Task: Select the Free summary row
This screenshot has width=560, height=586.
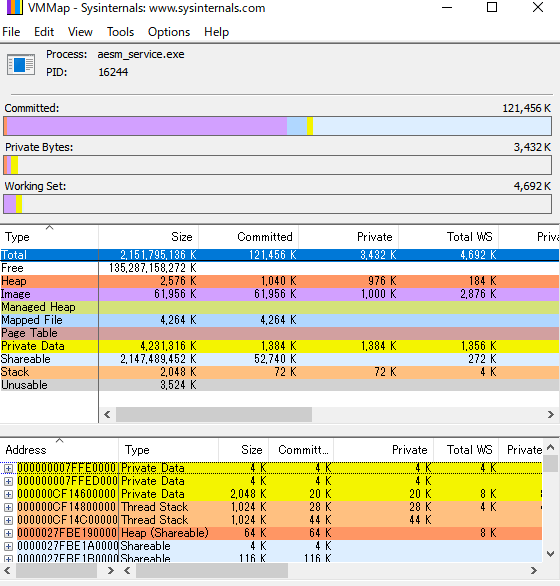Action: 280,268
